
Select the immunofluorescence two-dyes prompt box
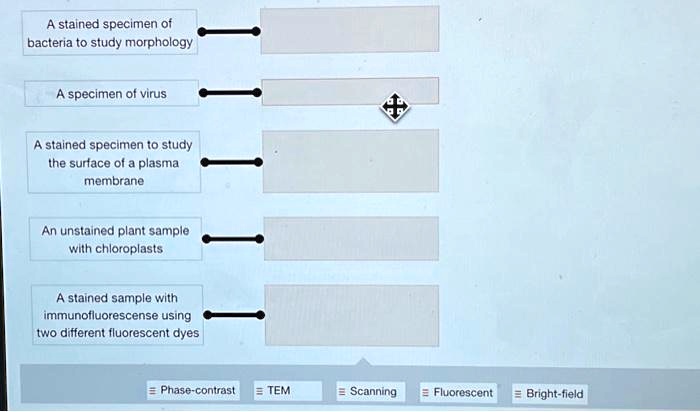click(x=117, y=316)
